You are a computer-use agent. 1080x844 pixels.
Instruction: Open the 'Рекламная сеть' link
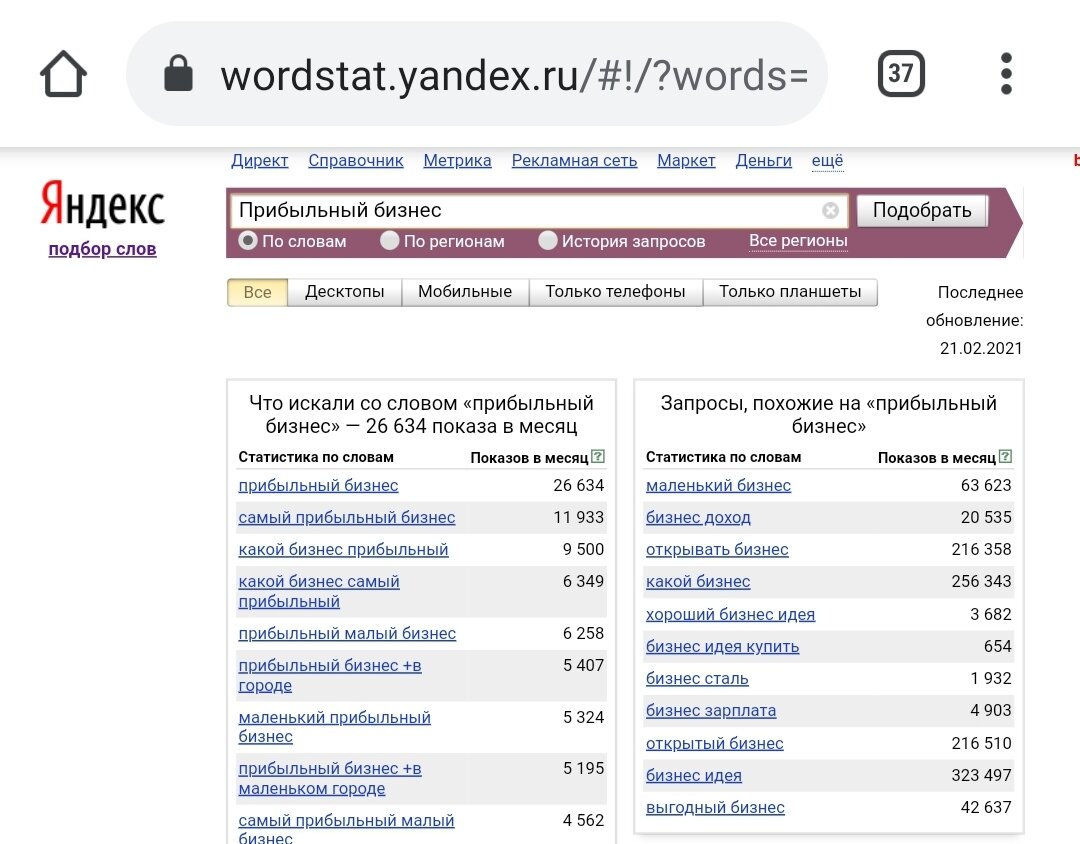point(574,161)
